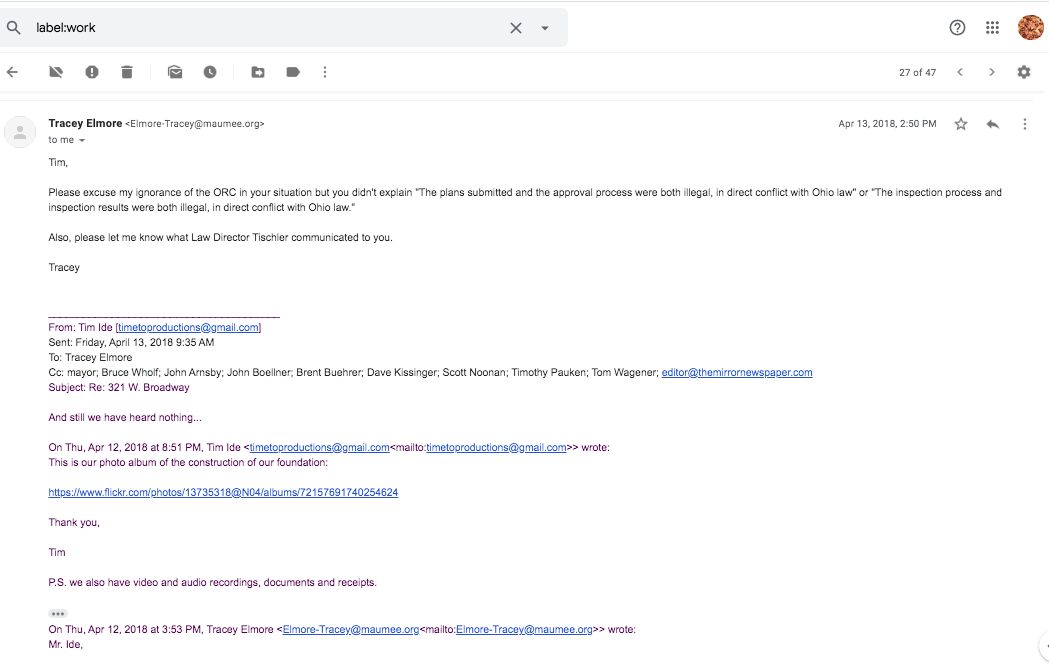Open the Labels tag icon
This screenshot has width=1049, height=667.
tap(293, 72)
